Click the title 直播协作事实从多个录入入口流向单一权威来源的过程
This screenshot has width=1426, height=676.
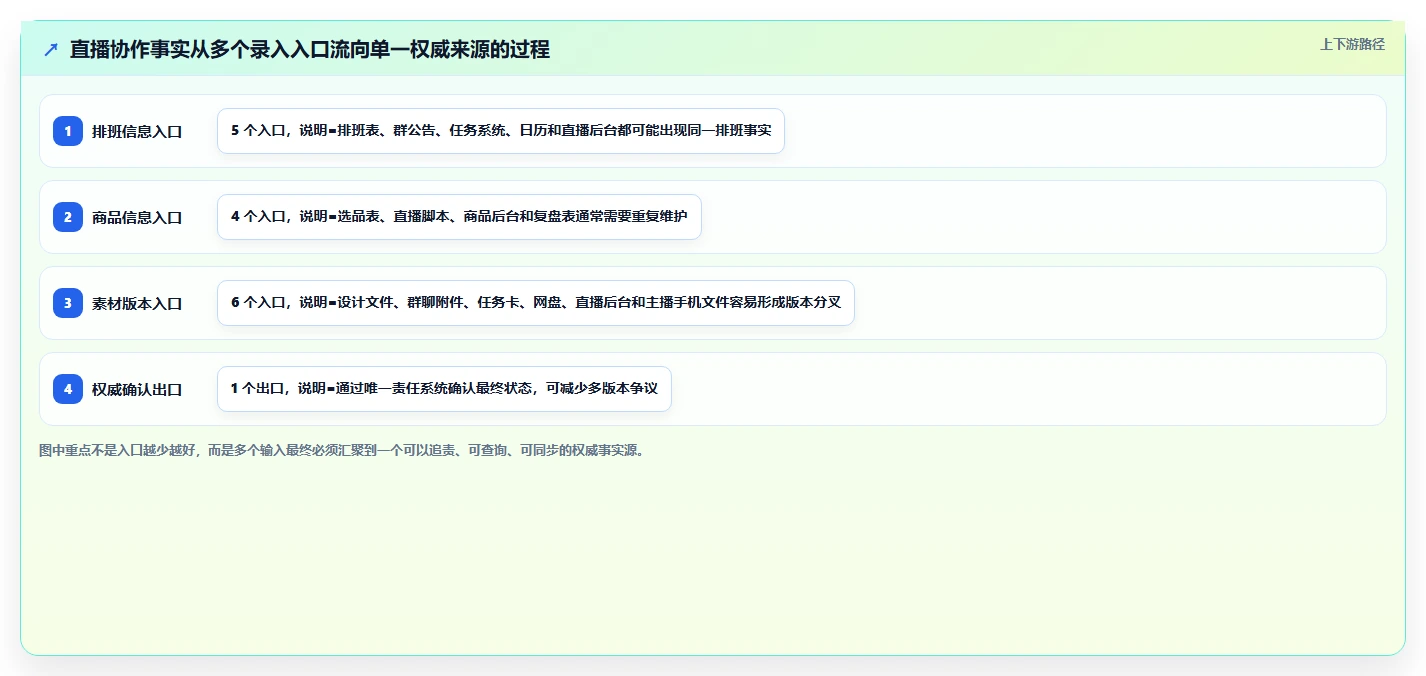[310, 50]
